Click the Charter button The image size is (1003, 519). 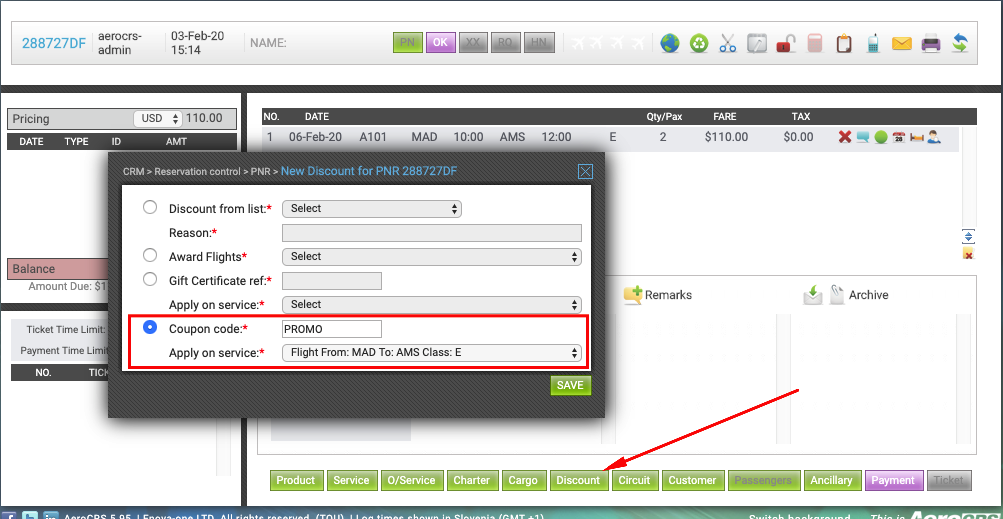[x=471, y=481]
